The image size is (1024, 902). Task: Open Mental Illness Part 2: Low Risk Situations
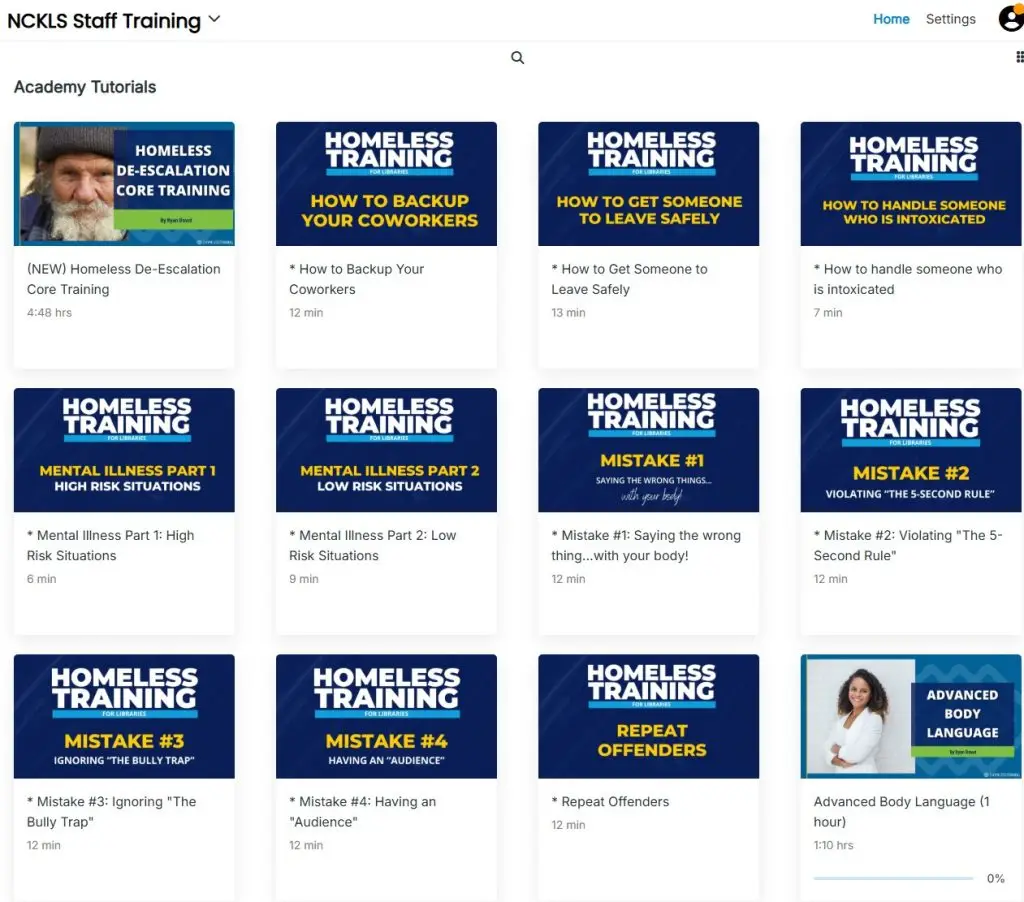(386, 449)
